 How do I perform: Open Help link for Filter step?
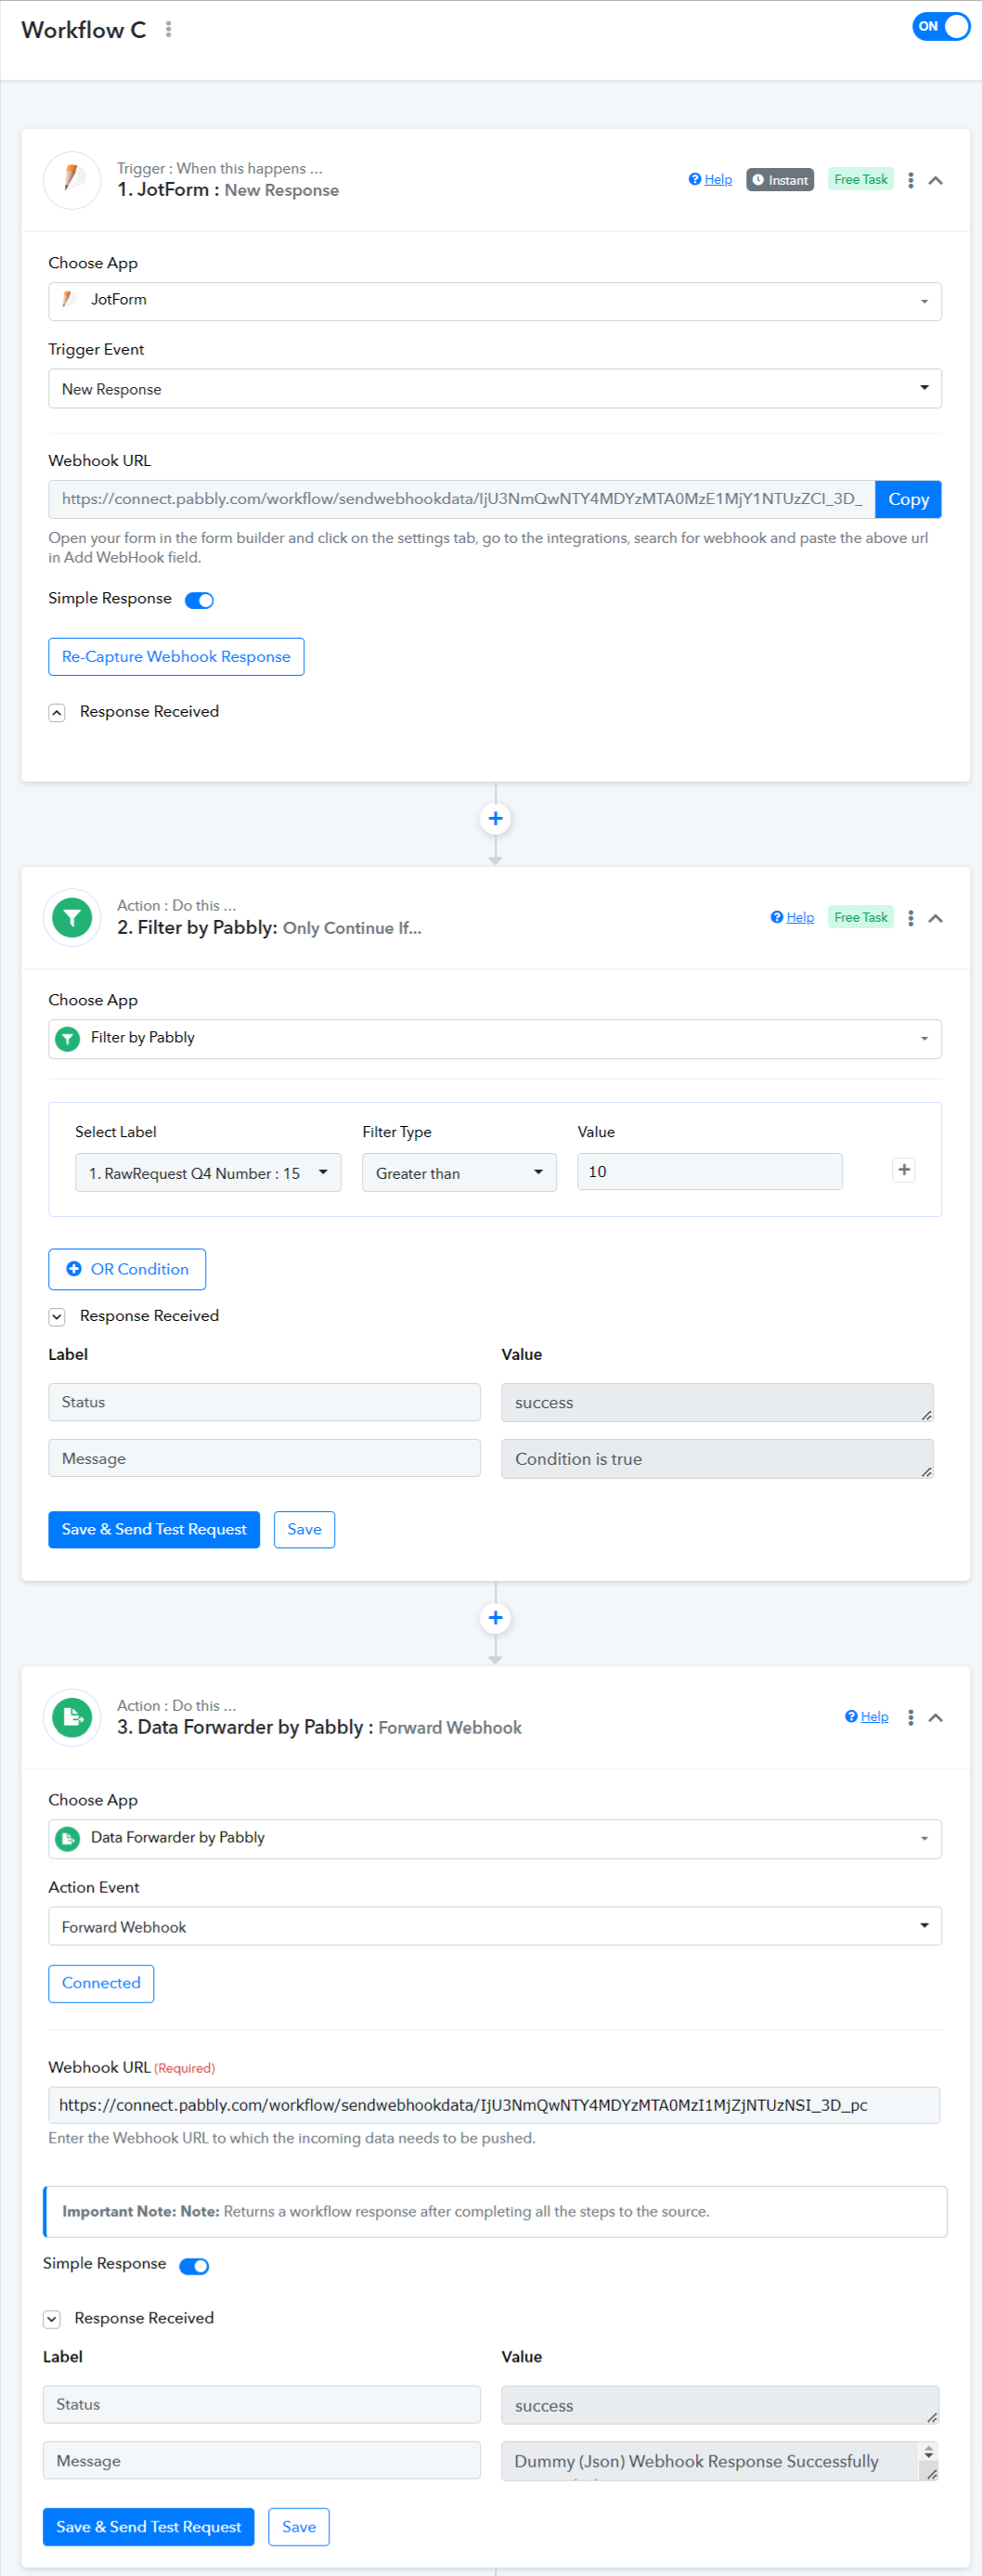pyautogui.click(x=792, y=917)
